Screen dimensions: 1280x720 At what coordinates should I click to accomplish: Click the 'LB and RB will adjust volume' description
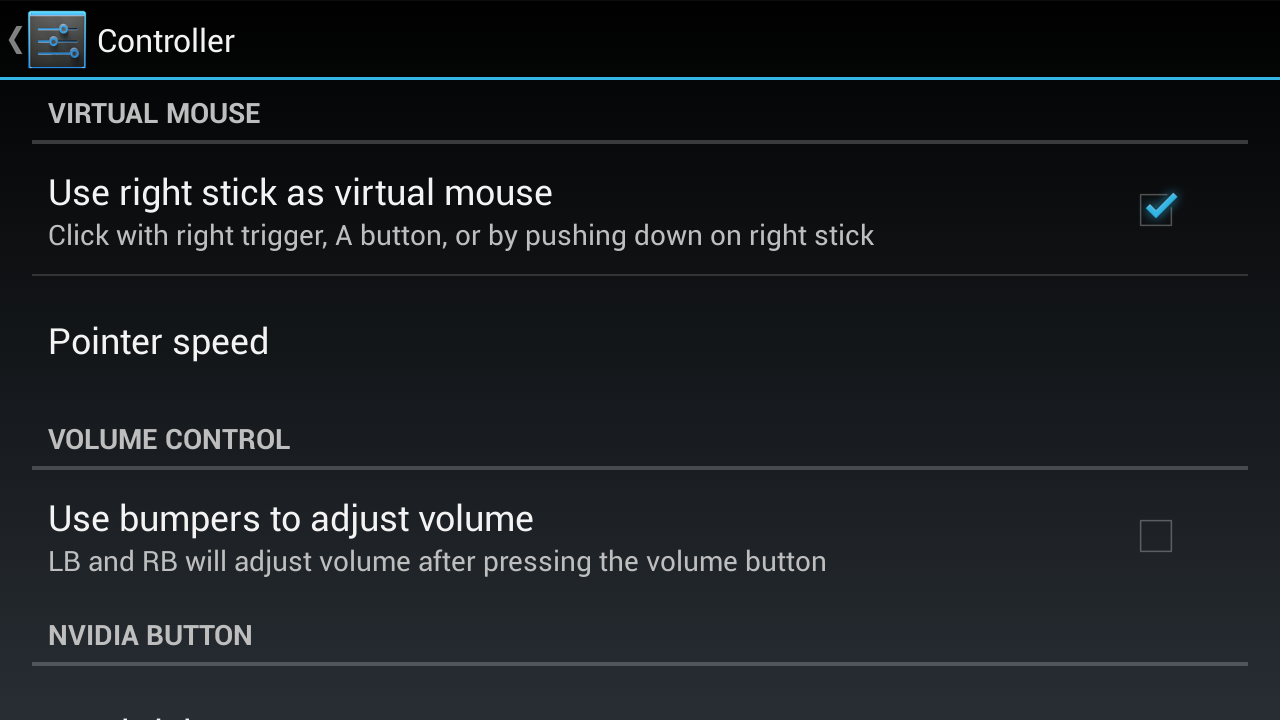point(437,562)
